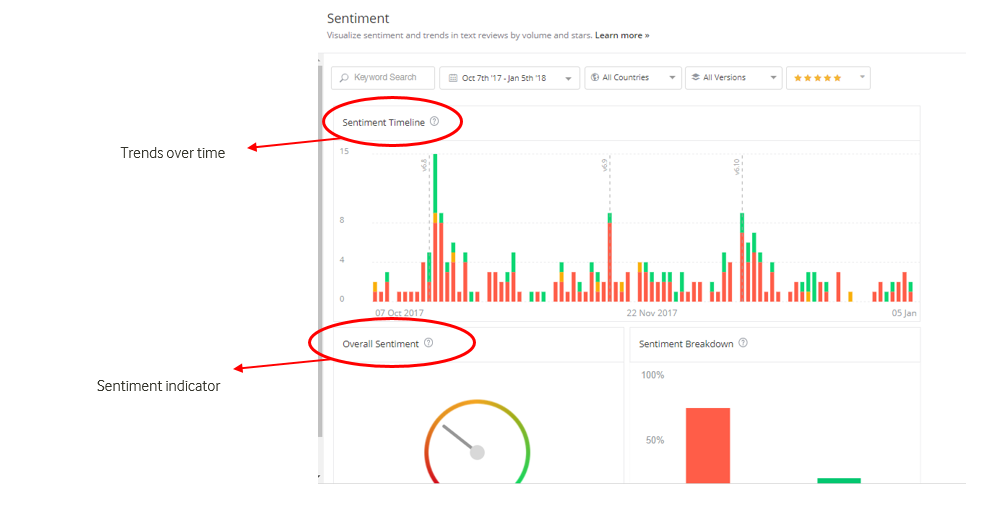The width and height of the screenshot is (996, 513).
Task: Click the v6.9 version marker on timeline
Action: pos(605,165)
